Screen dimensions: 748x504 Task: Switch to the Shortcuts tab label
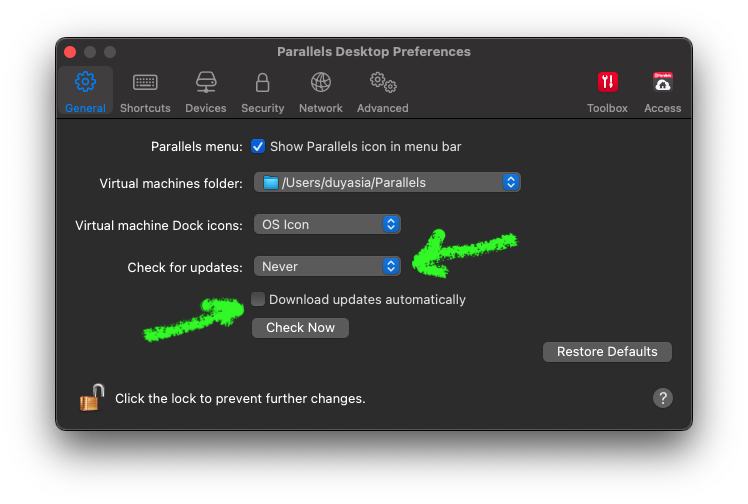[145, 108]
